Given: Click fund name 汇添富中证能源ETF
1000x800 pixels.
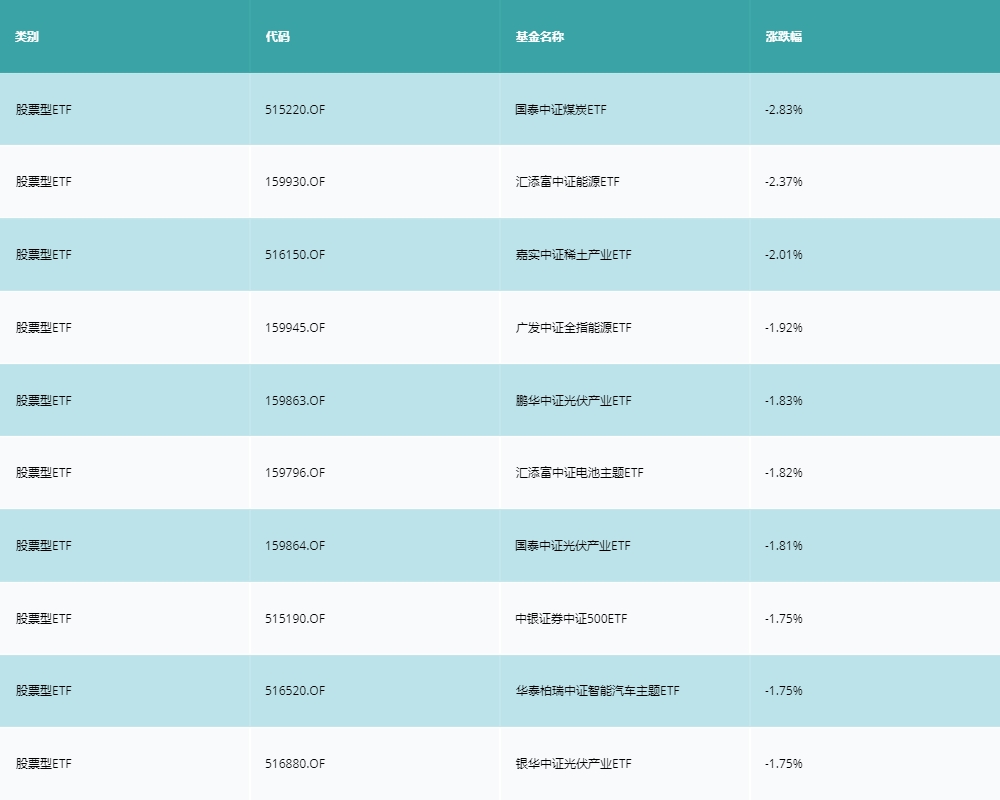Looking at the screenshot, I should 567,182.
